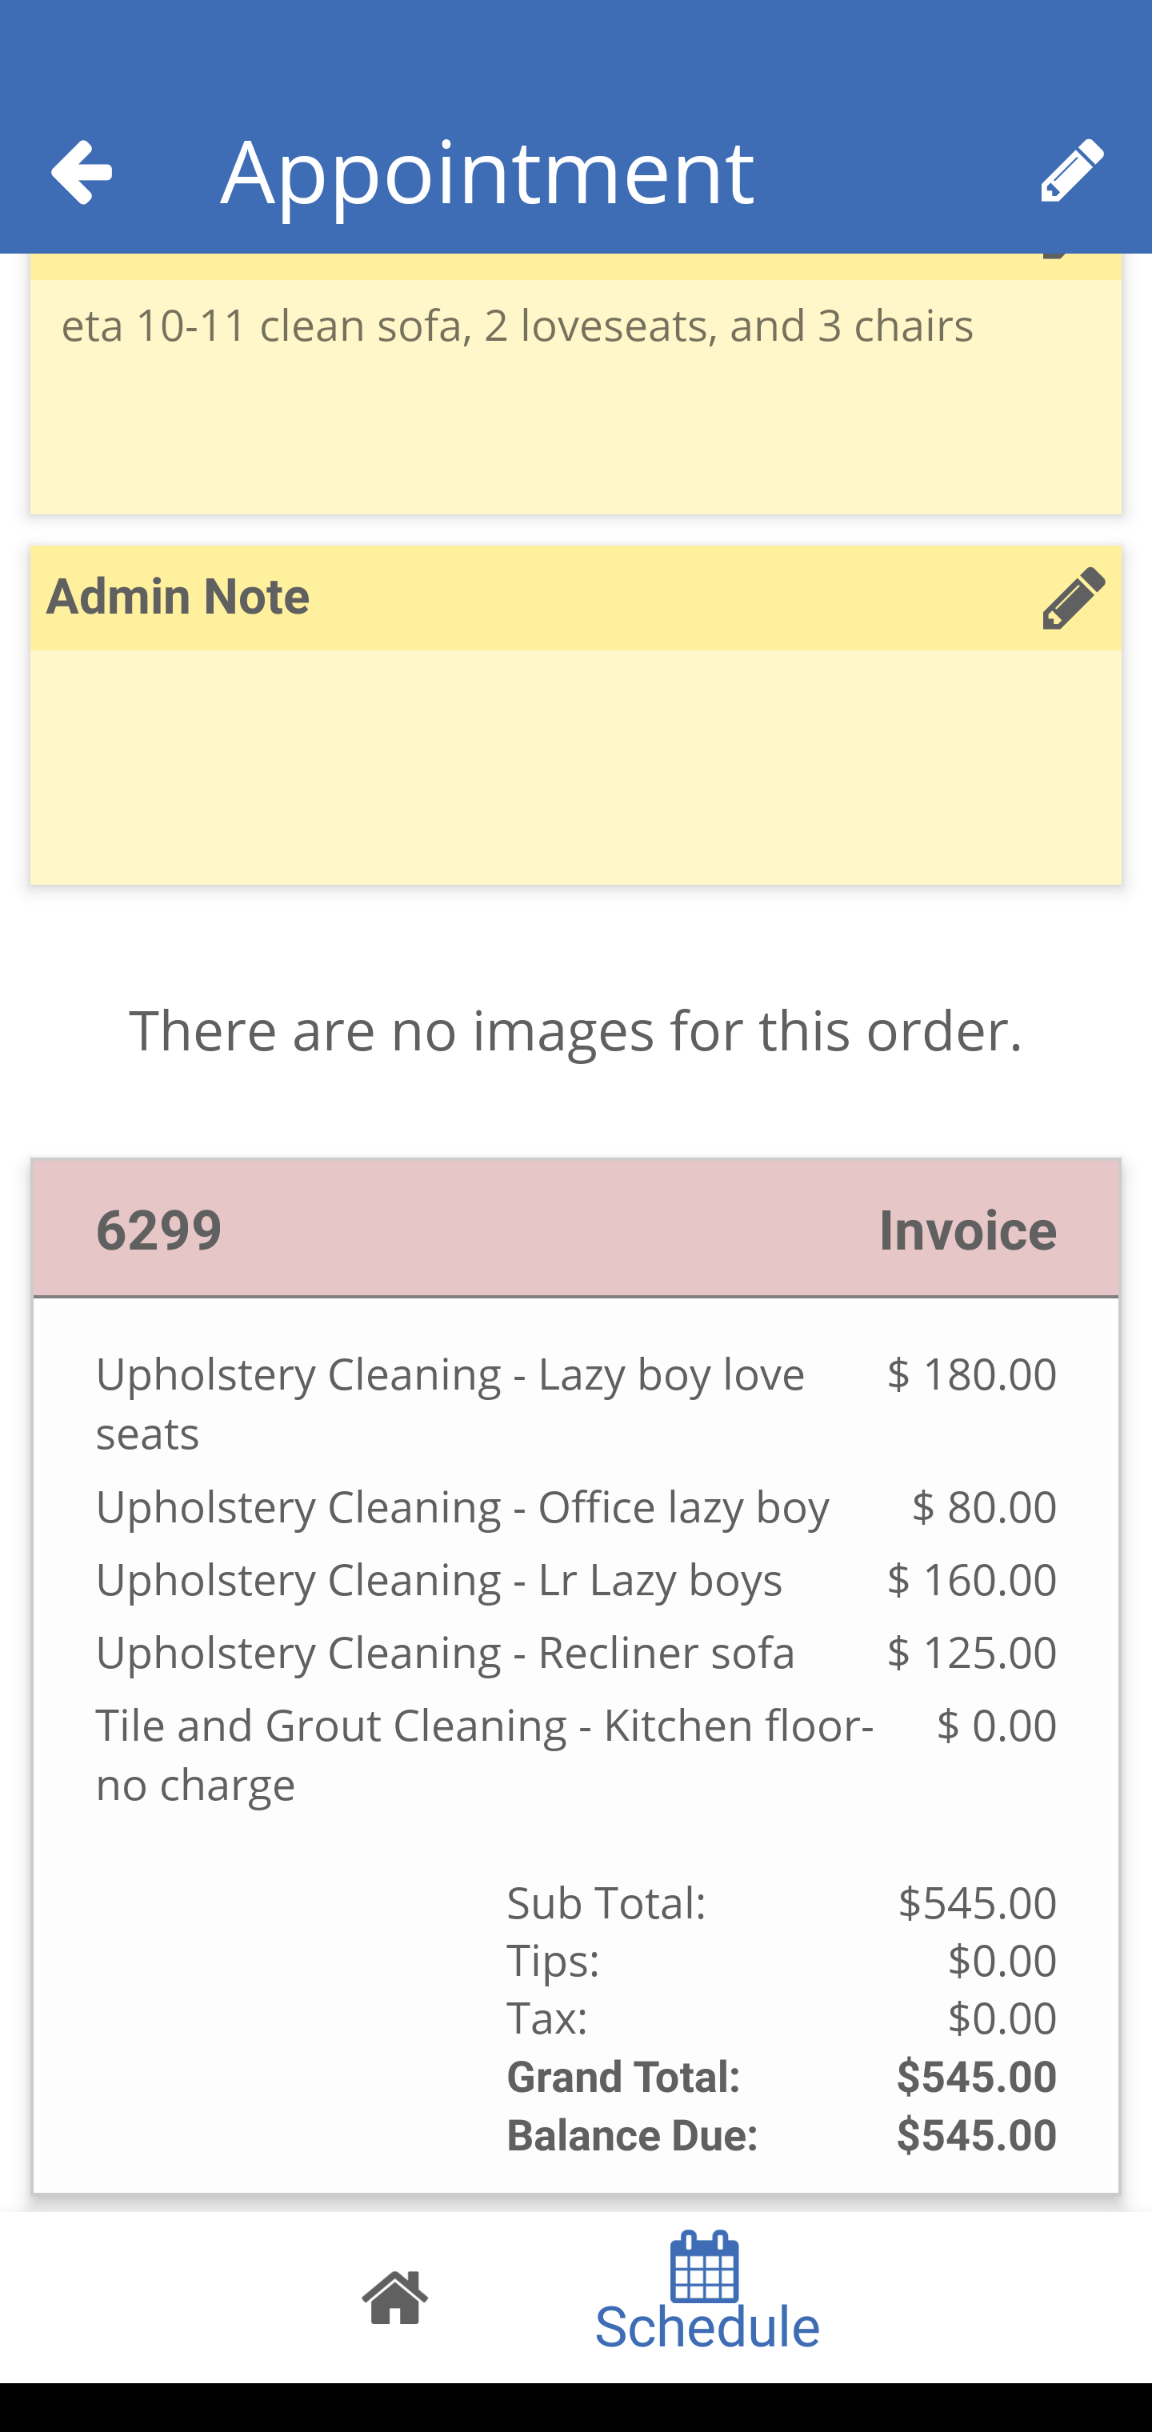Tap the Schedule label text
1152x2432 pixels.
[705, 2329]
